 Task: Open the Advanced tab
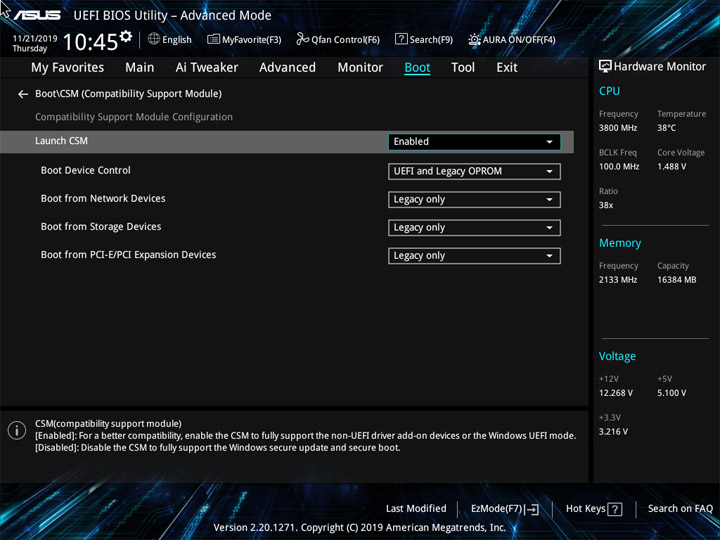(287, 68)
